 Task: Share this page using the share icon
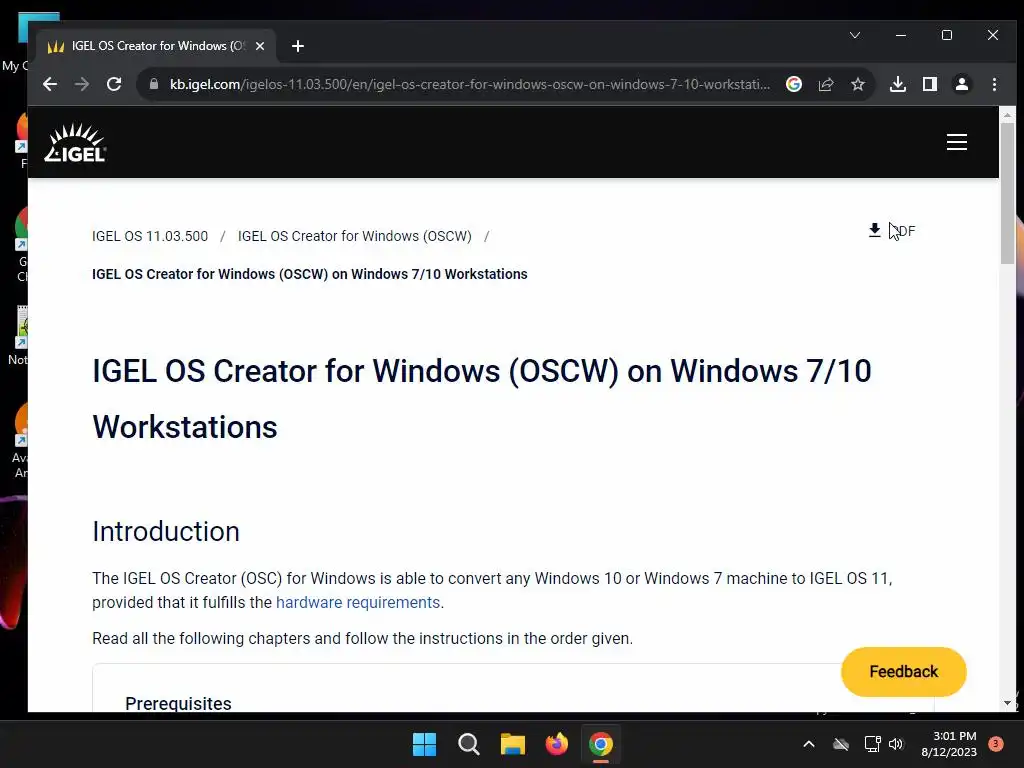point(826,84)
